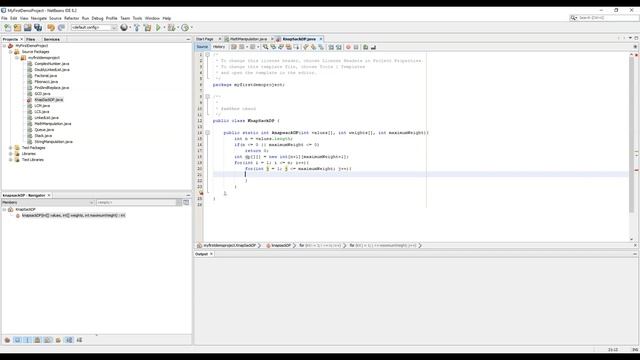Open the Run Project dropdown arrow
This screenshot has width=640, height=360.
tap(164, 27)
